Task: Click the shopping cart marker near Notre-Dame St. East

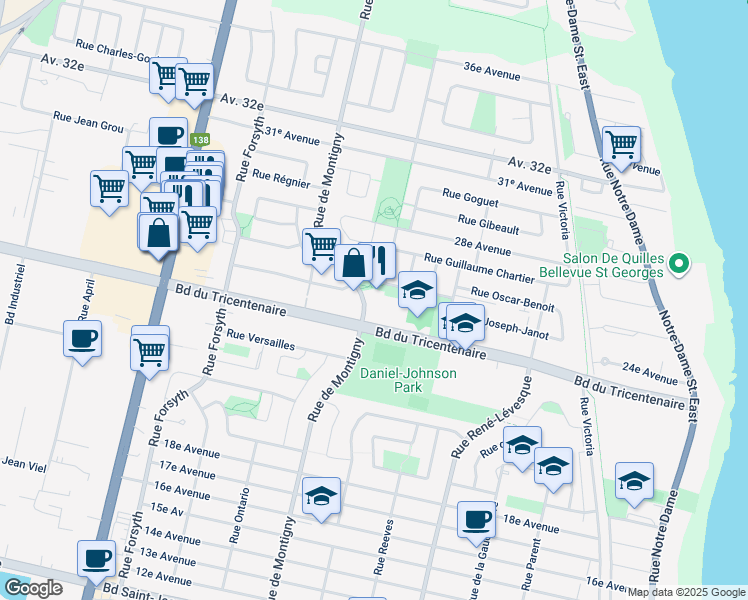Action: tap(621, 146)
